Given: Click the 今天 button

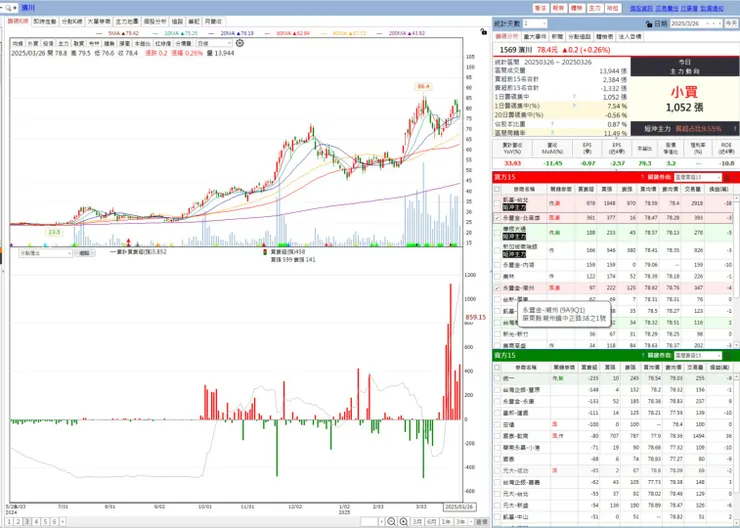Looking at the screenshot, I should tap(732, 24).
